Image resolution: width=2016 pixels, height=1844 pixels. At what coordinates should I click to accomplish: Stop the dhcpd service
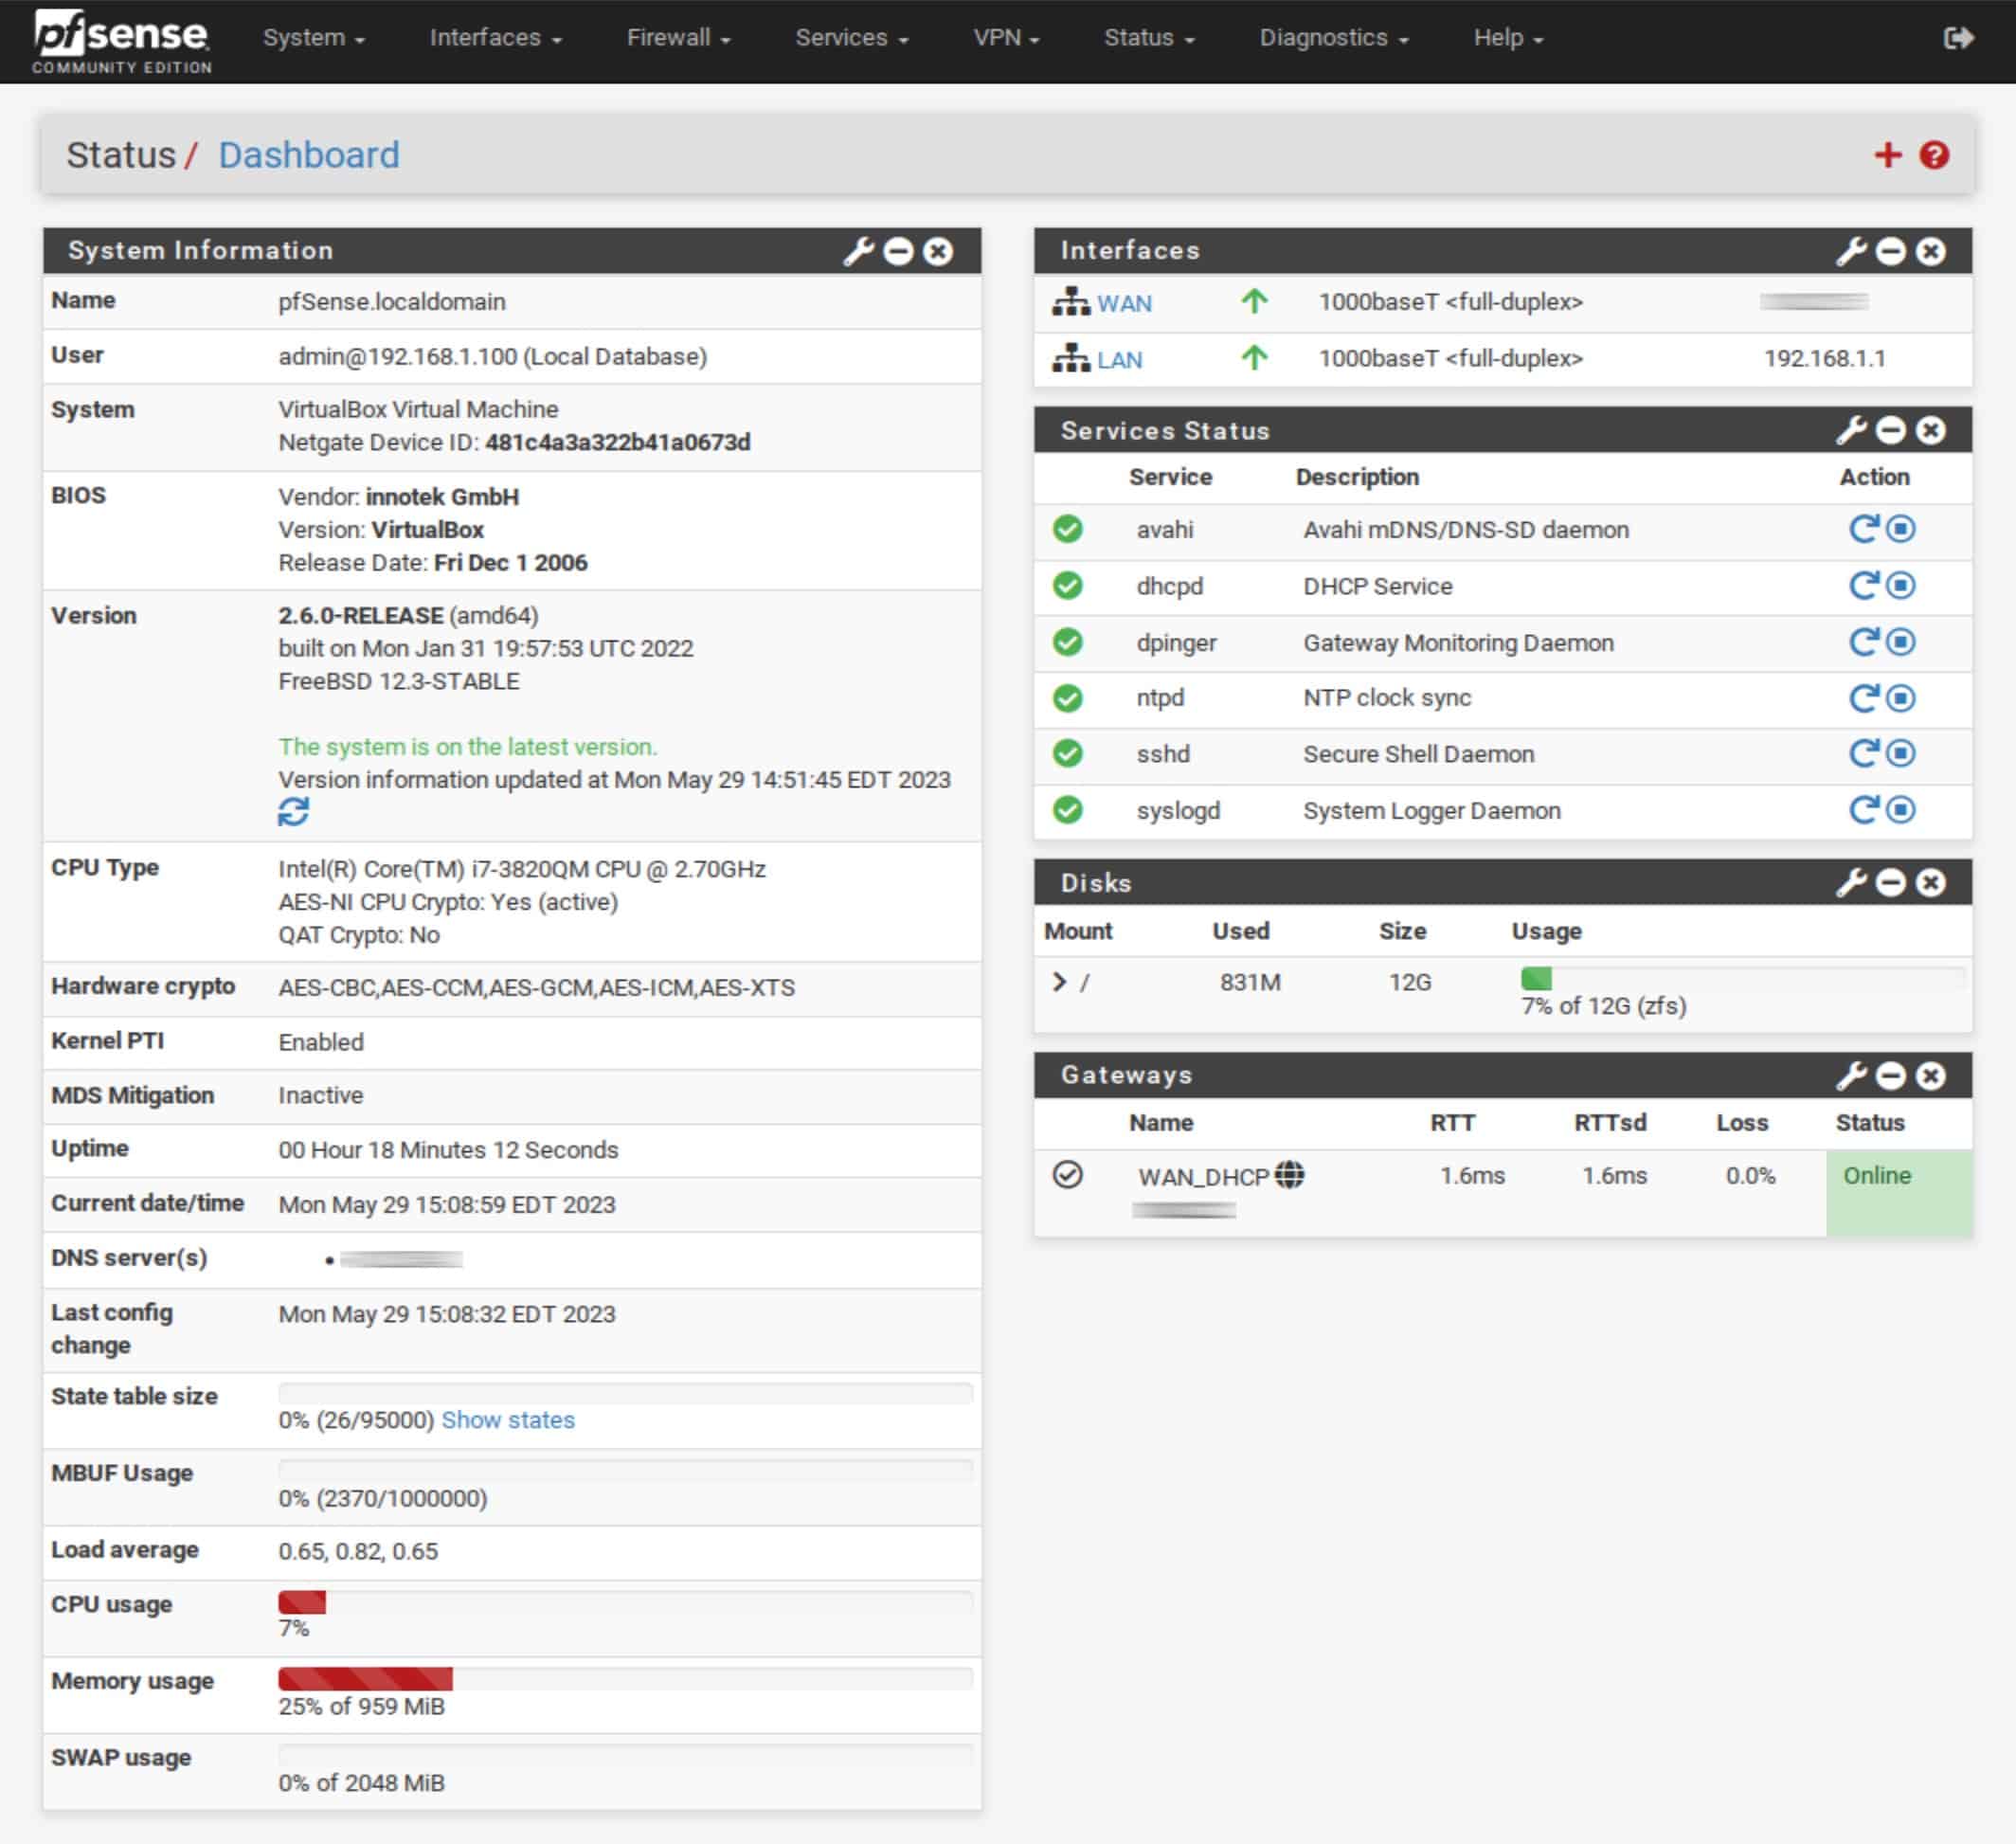click(x=1901, y=585)
